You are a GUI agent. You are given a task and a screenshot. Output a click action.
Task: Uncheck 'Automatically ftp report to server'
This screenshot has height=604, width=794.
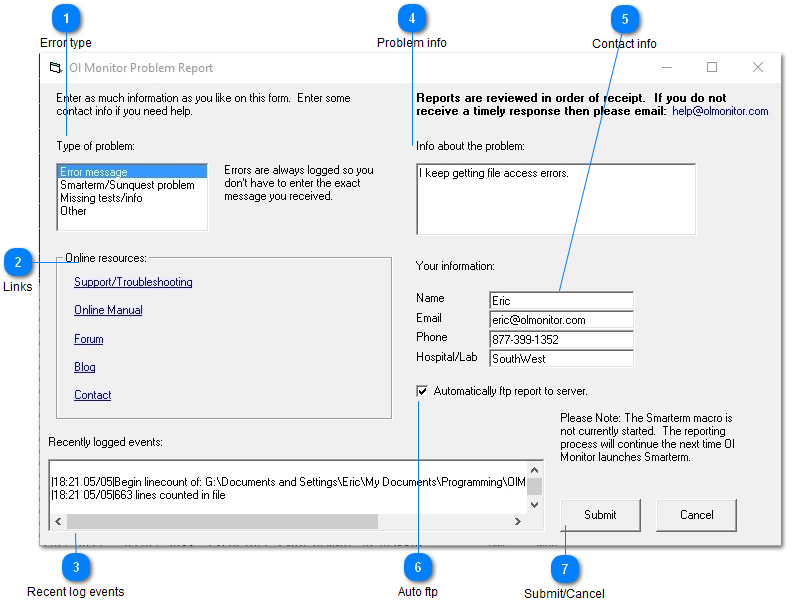[x=422, y=391]
